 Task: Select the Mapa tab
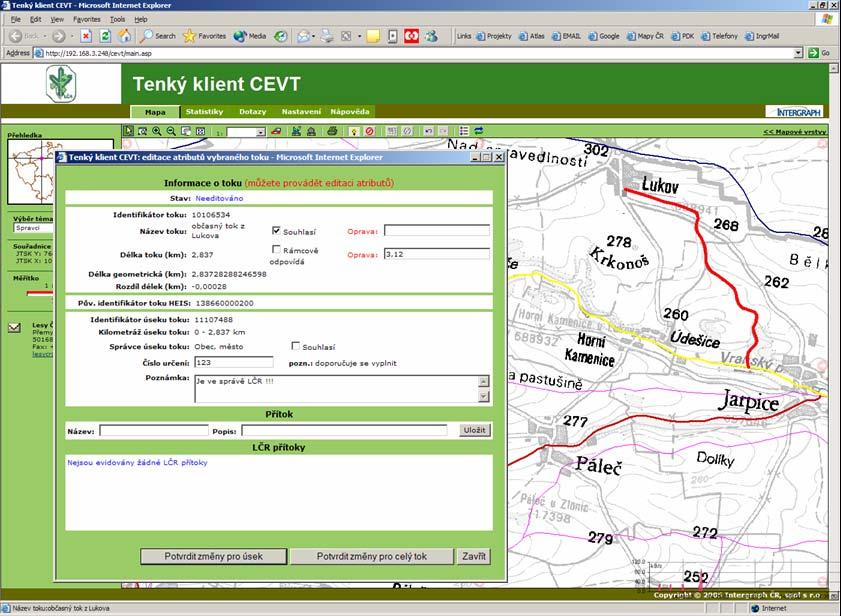tap(155, 112)
